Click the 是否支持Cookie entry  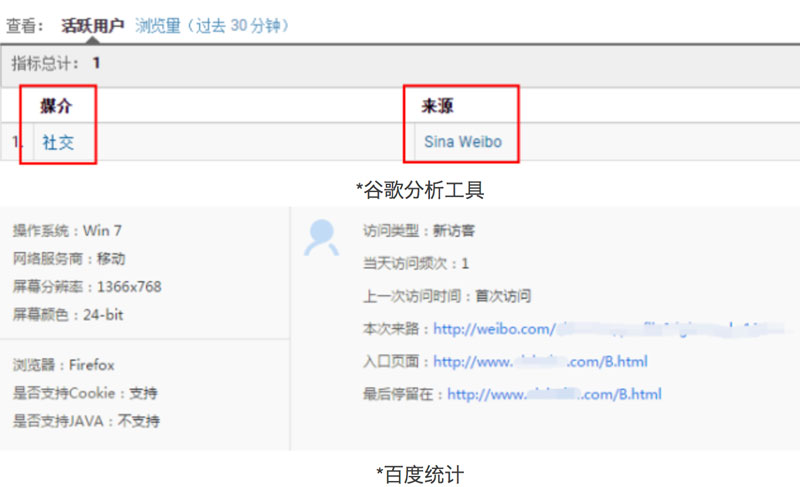tap(85, 392)
